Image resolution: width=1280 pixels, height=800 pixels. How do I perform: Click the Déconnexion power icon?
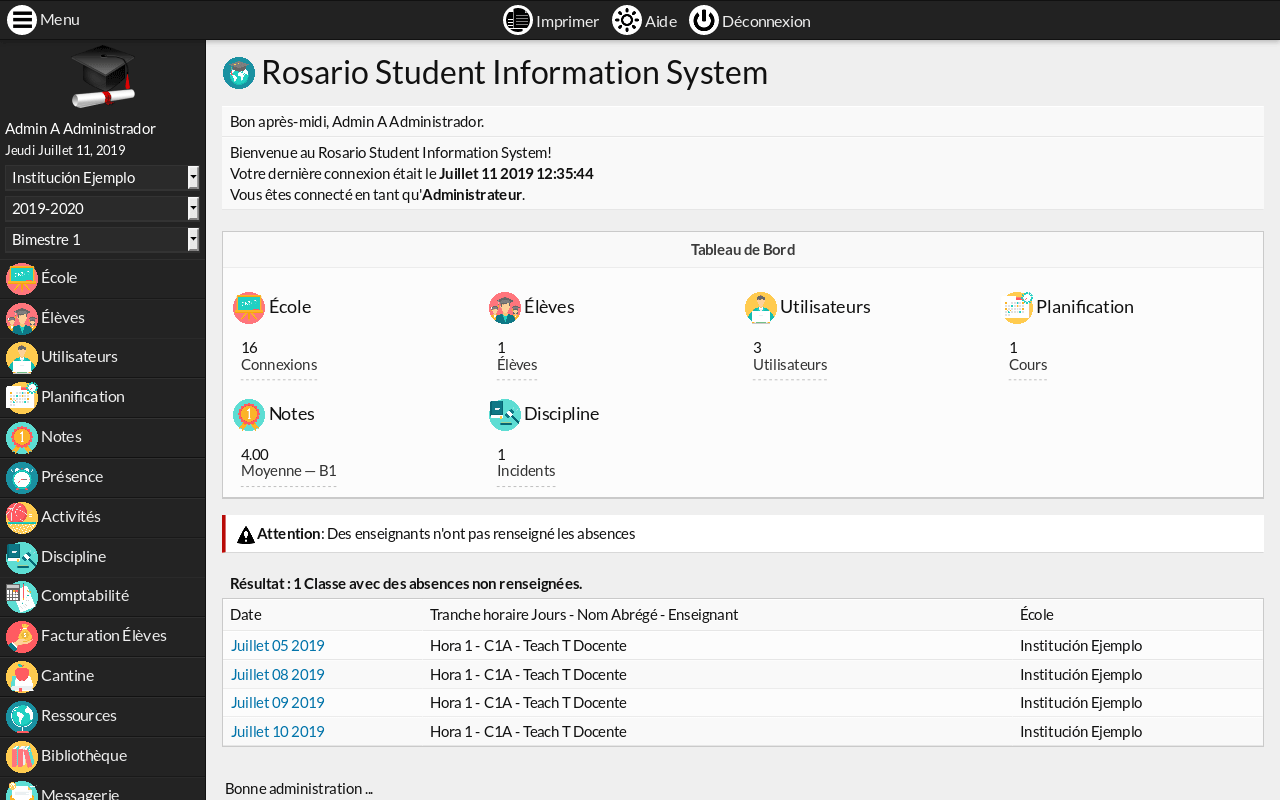coord(704,20)
